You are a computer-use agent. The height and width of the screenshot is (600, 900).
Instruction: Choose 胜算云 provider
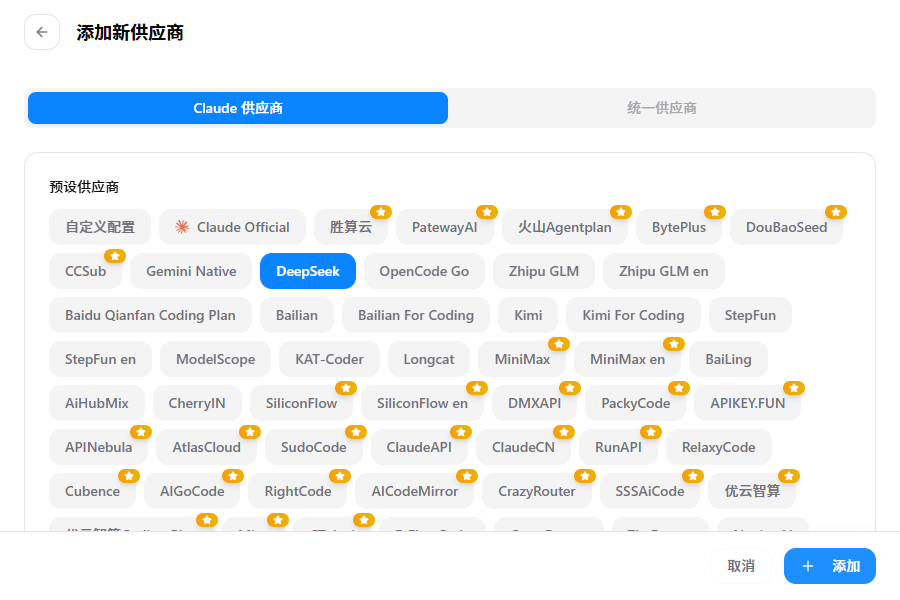pyautogui.click(x=351, y=227)
